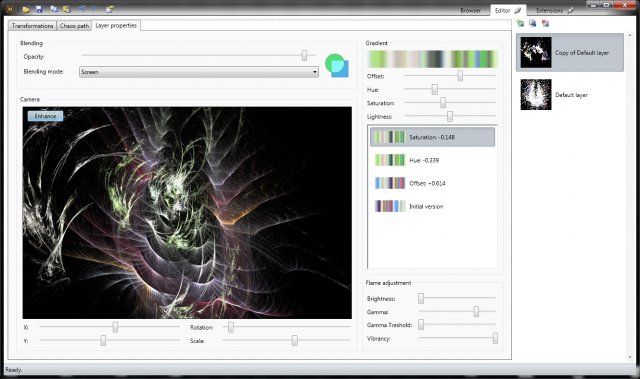The image size is (640, 379).
Task: Select the Layer properties tab
Action: [x=116, y=25]
